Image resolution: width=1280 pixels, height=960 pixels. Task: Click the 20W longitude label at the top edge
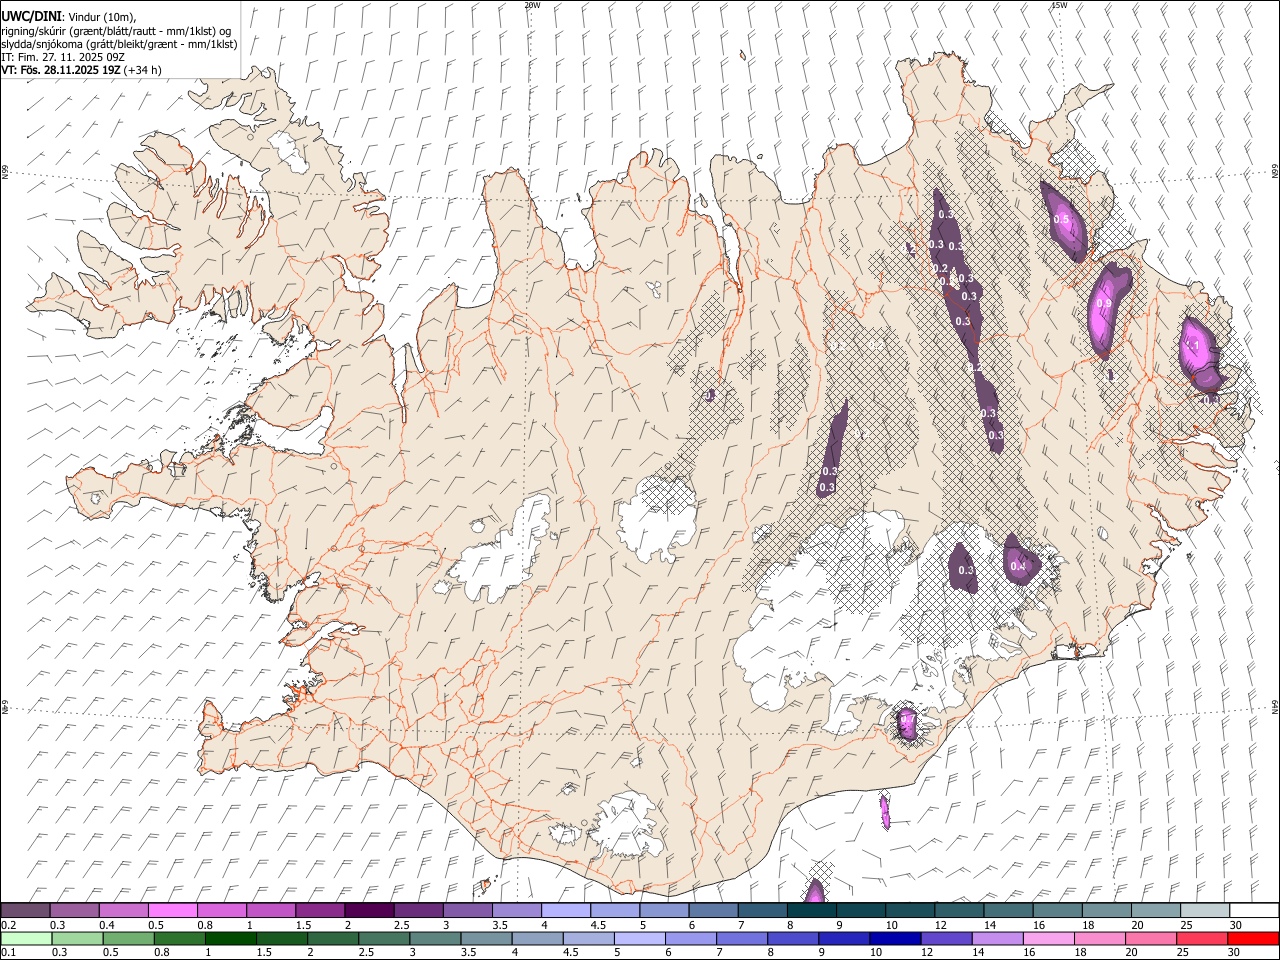[x=532, y=5]
